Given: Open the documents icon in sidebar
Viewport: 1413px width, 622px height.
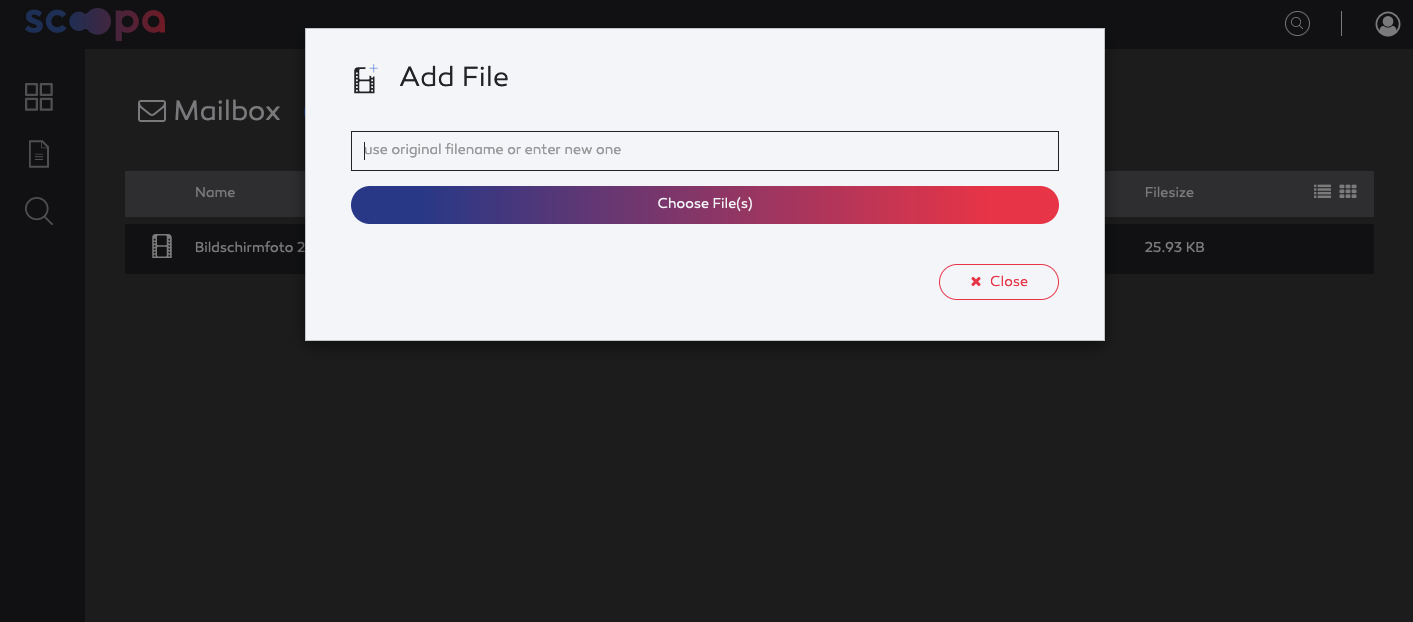Looking at the screenshot, I should 39,154.
